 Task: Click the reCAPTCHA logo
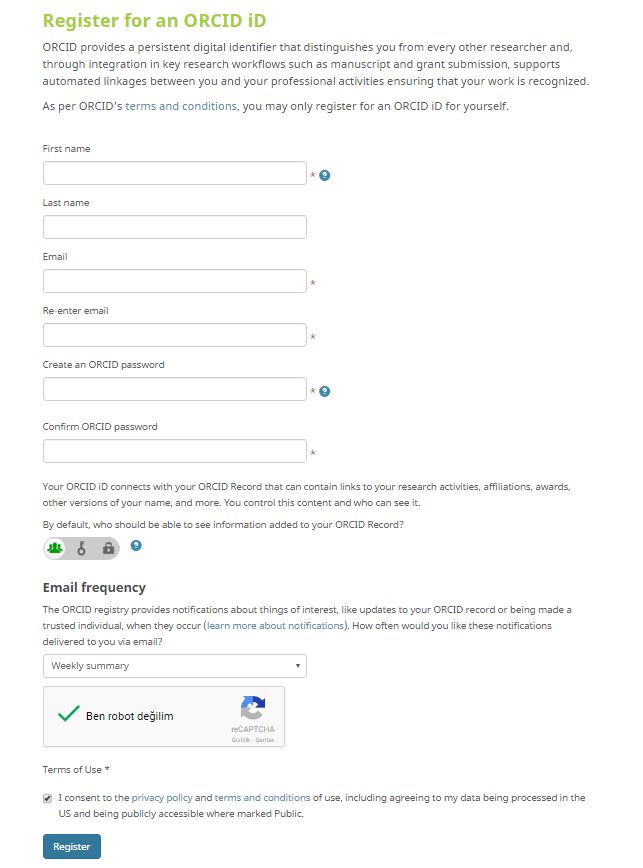click(x=252, y=709)
